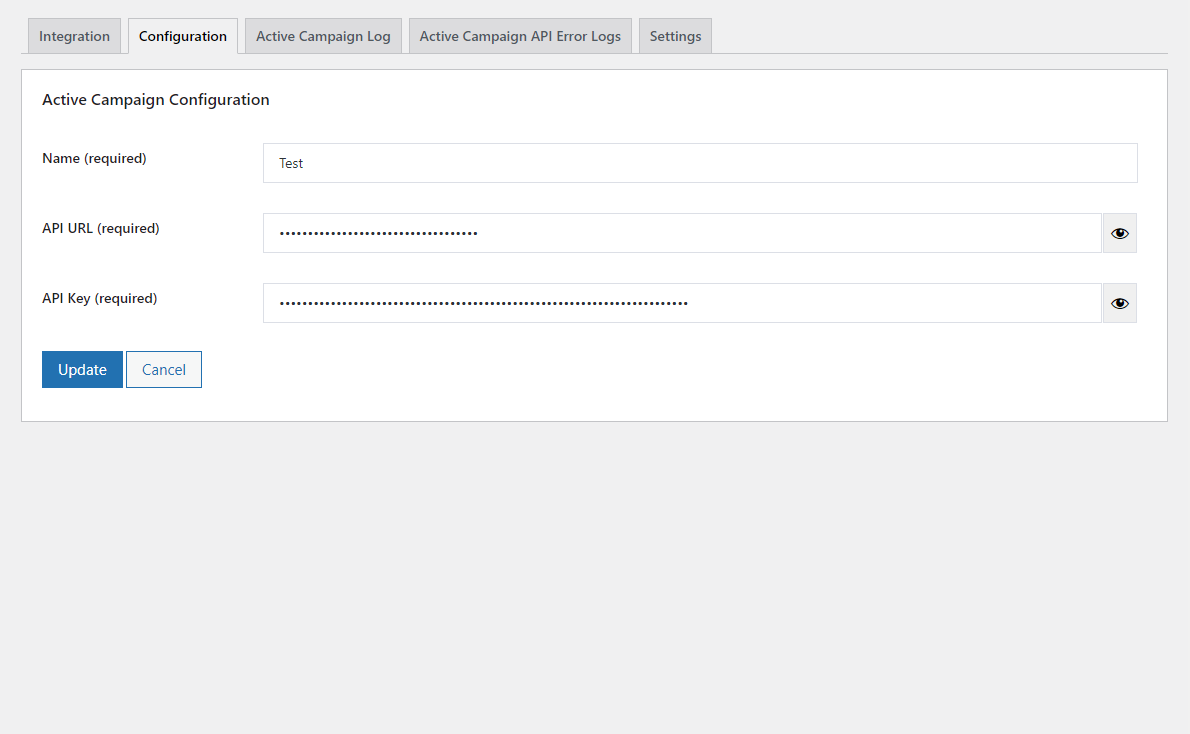This screenshot has height=734, width=1190.
Task: Click the 'Name (required)' label
Action: [94, 159]
